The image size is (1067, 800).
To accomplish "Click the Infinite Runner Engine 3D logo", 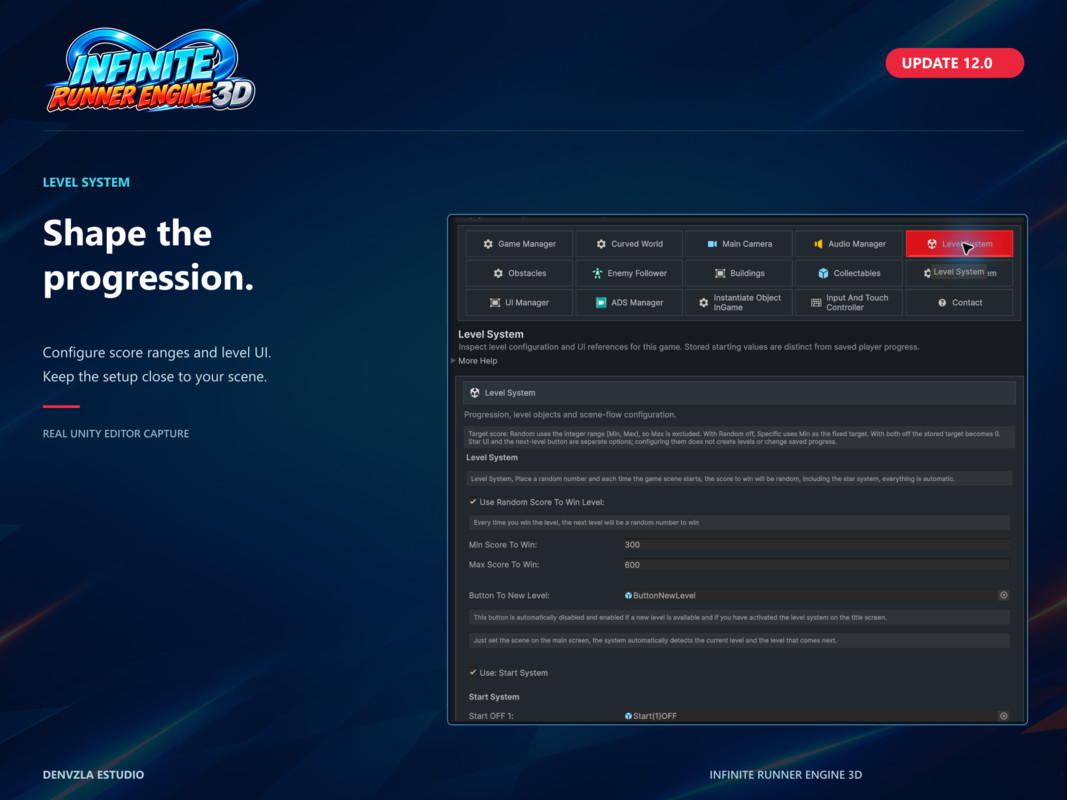I will coord(151,69).
